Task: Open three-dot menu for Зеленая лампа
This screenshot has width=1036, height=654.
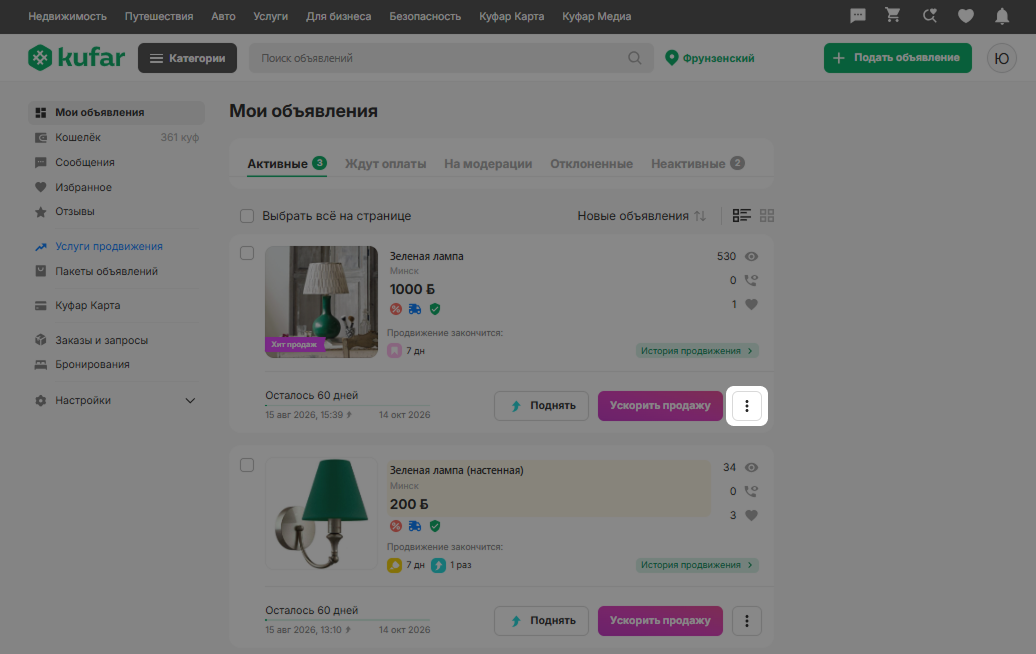Action: click(747, 406)
